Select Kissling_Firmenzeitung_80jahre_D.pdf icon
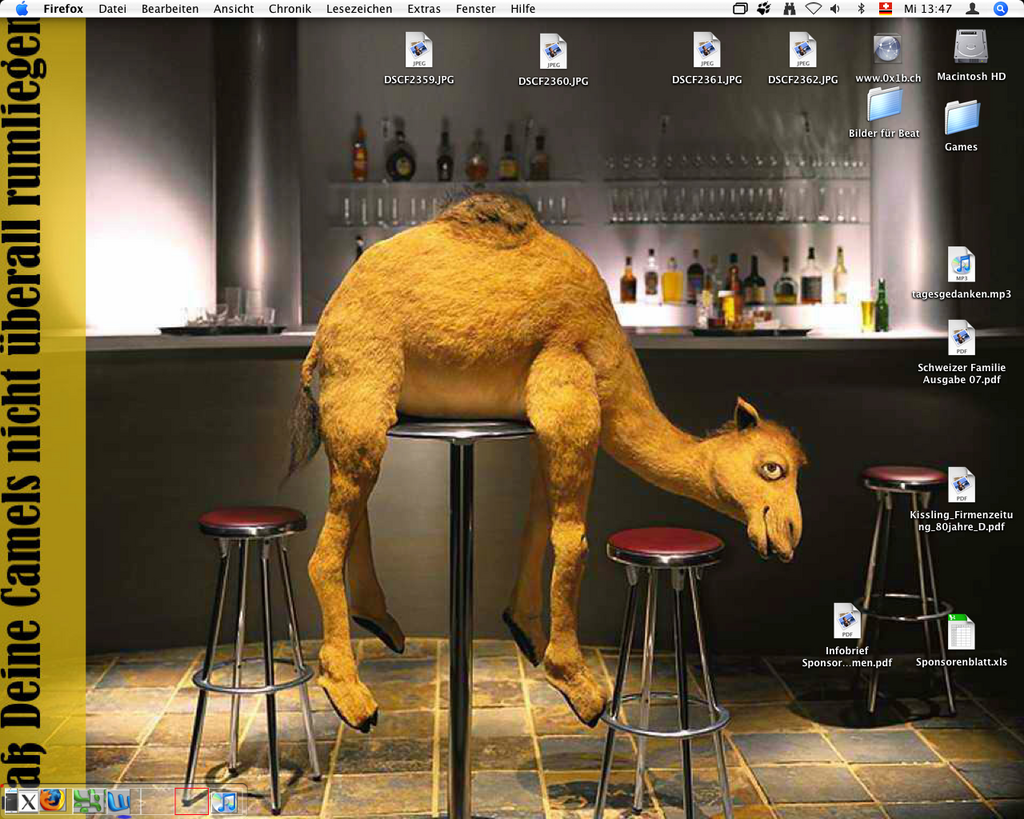This screenshot has height=819, width=1024. 961,485
